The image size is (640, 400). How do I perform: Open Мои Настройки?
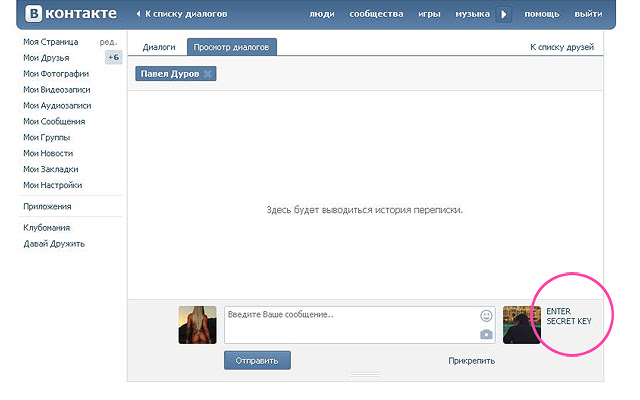pyautogui.click(x=53, y=185)
